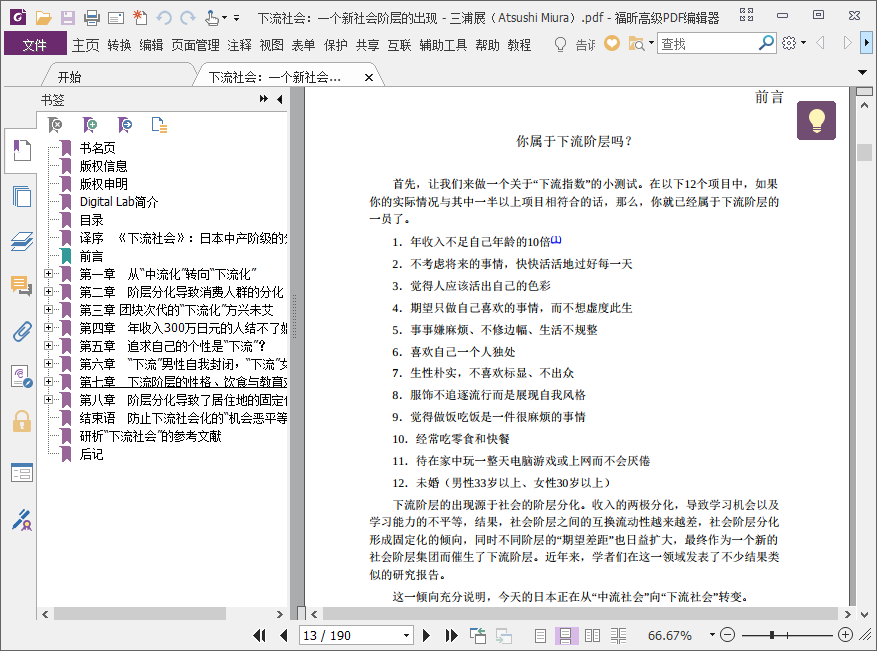The height and width of the screenshot is (651, 877).
Task: Select the 后记 bookmark
Action: coord(91,454)
